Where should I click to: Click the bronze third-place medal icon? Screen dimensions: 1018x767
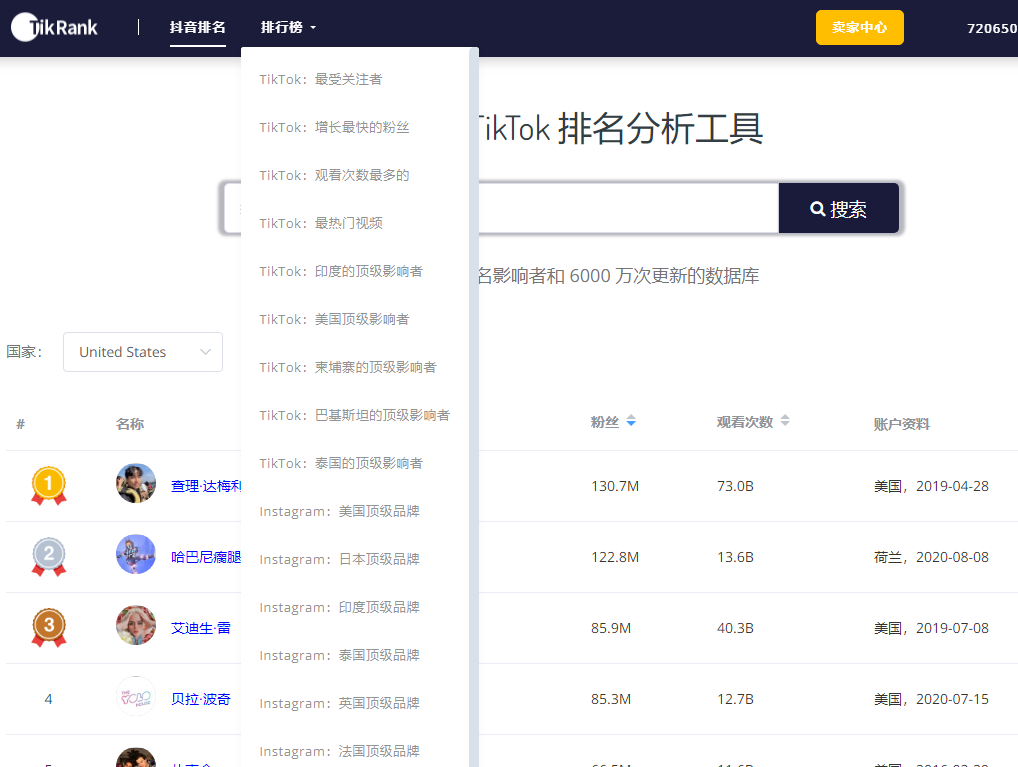pyautogui.click(x=49, y=628)
